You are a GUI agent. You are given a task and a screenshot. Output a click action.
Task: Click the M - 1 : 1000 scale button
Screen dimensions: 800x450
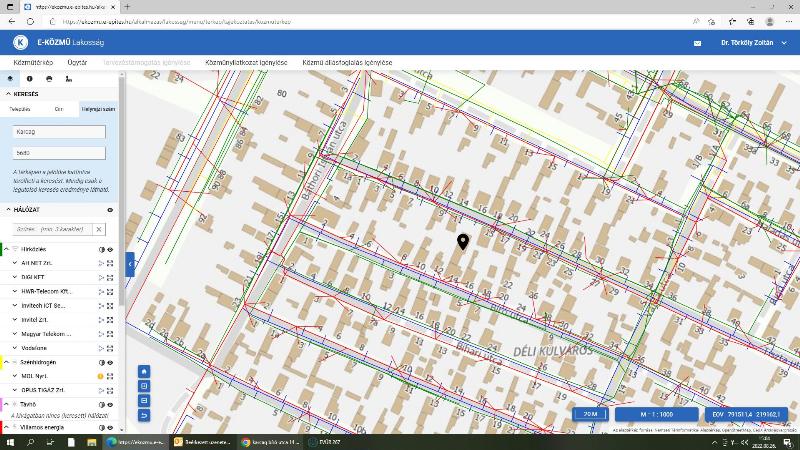(656, 414)
